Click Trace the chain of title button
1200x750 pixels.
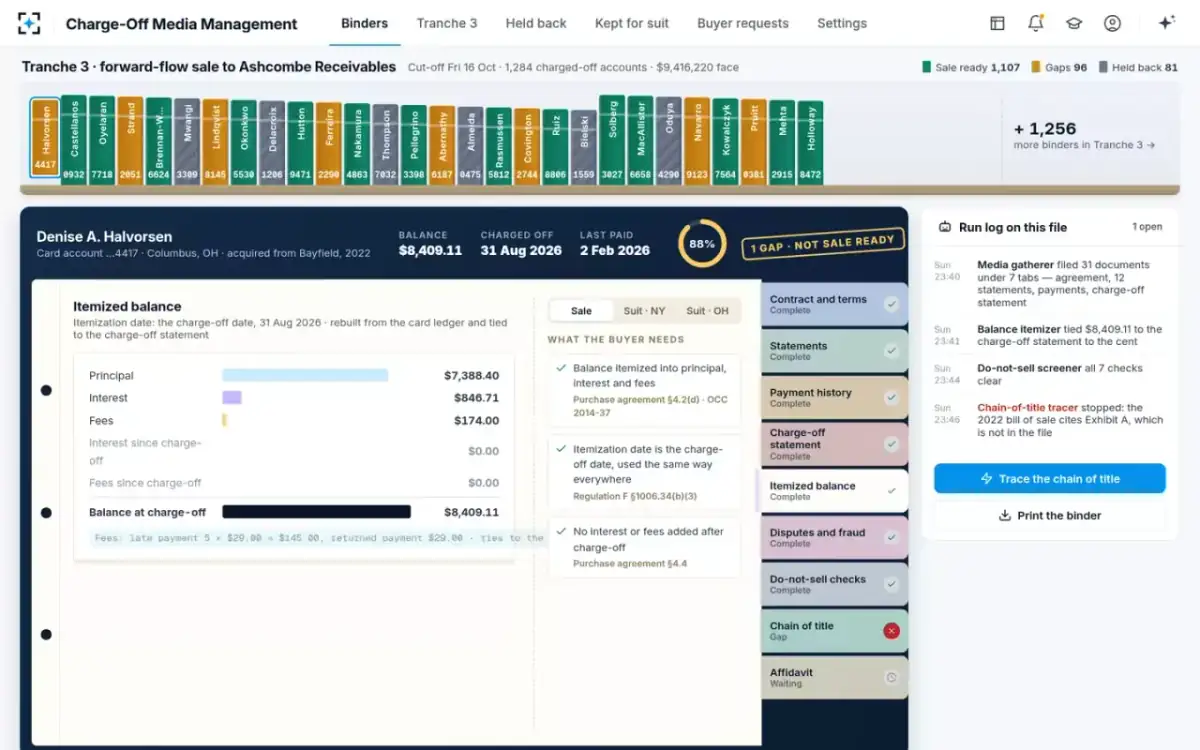[x=1050, y=479]
